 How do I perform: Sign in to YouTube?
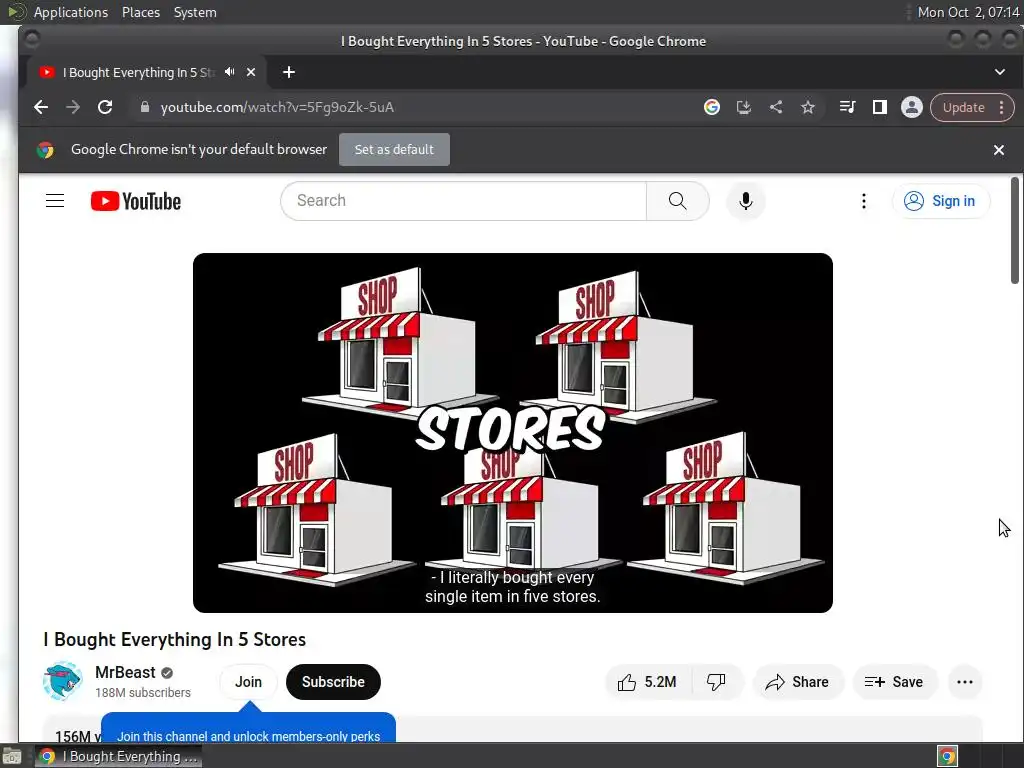click(x=940, y=200)
